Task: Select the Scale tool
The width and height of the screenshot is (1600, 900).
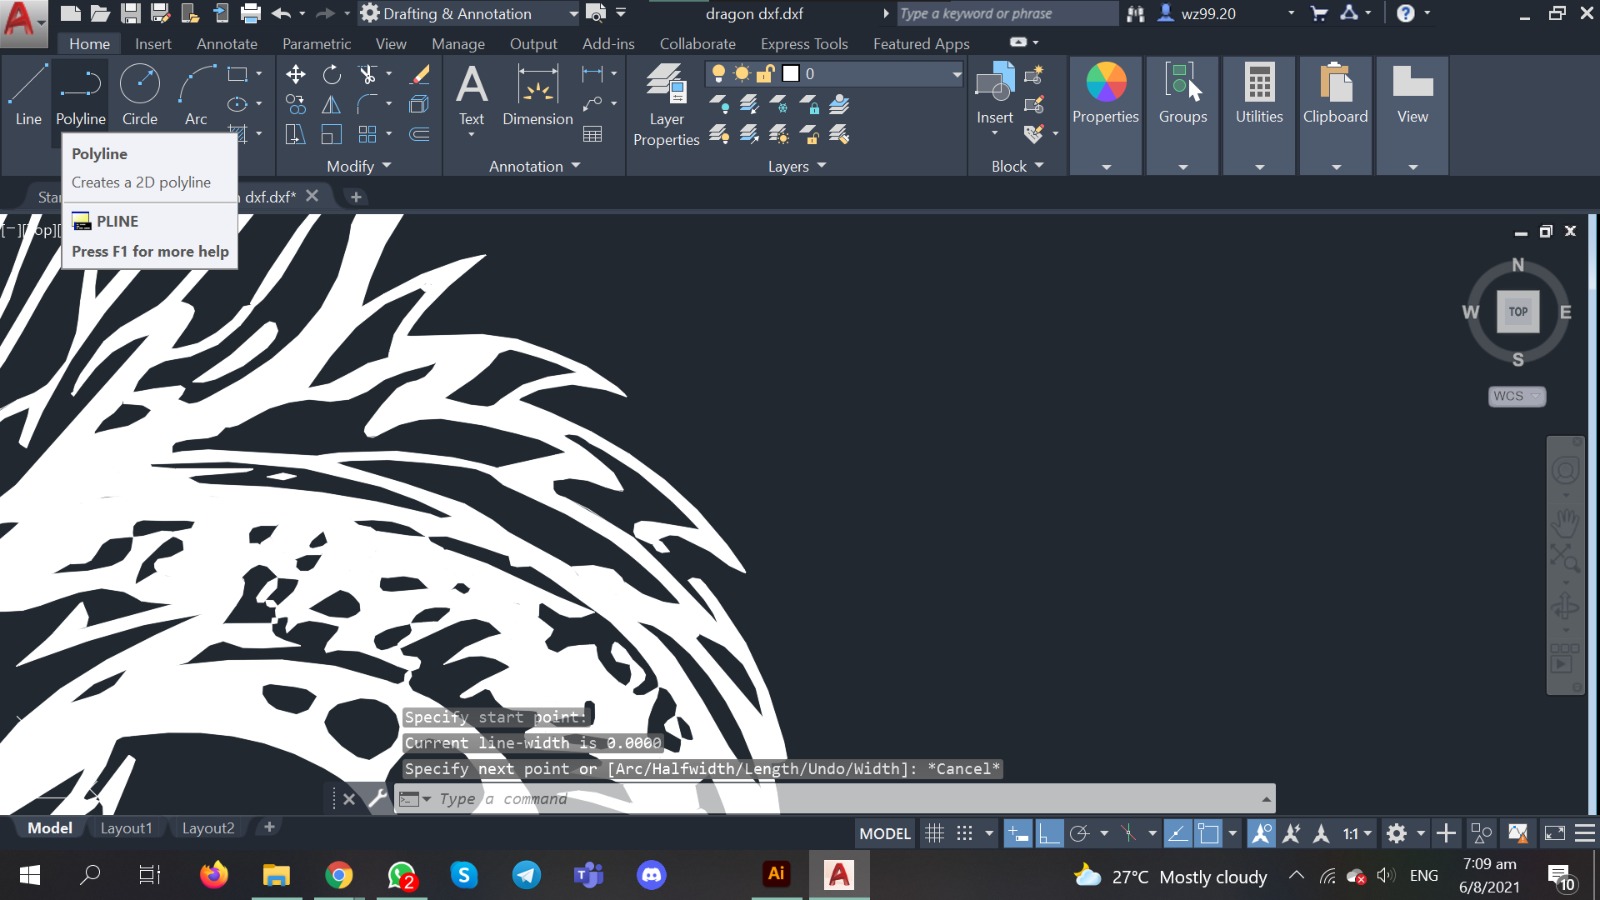Action: tap(332, 134)
